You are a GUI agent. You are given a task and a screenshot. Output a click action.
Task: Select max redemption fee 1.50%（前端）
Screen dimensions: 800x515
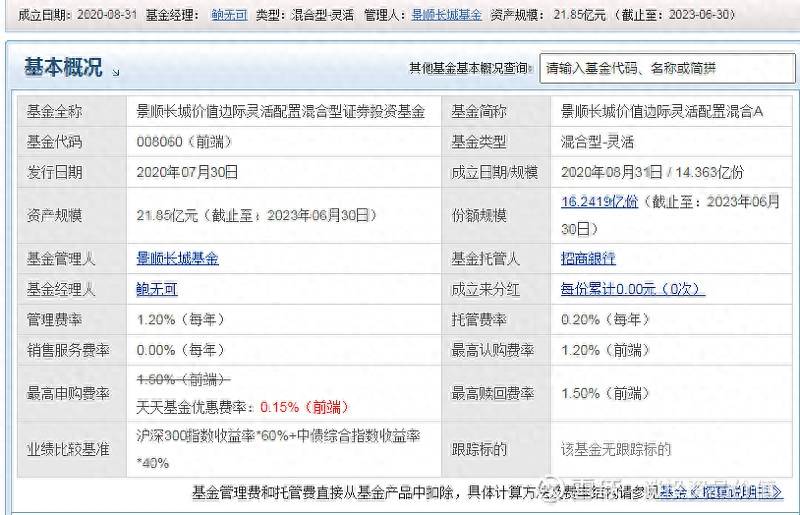point(605,393)
